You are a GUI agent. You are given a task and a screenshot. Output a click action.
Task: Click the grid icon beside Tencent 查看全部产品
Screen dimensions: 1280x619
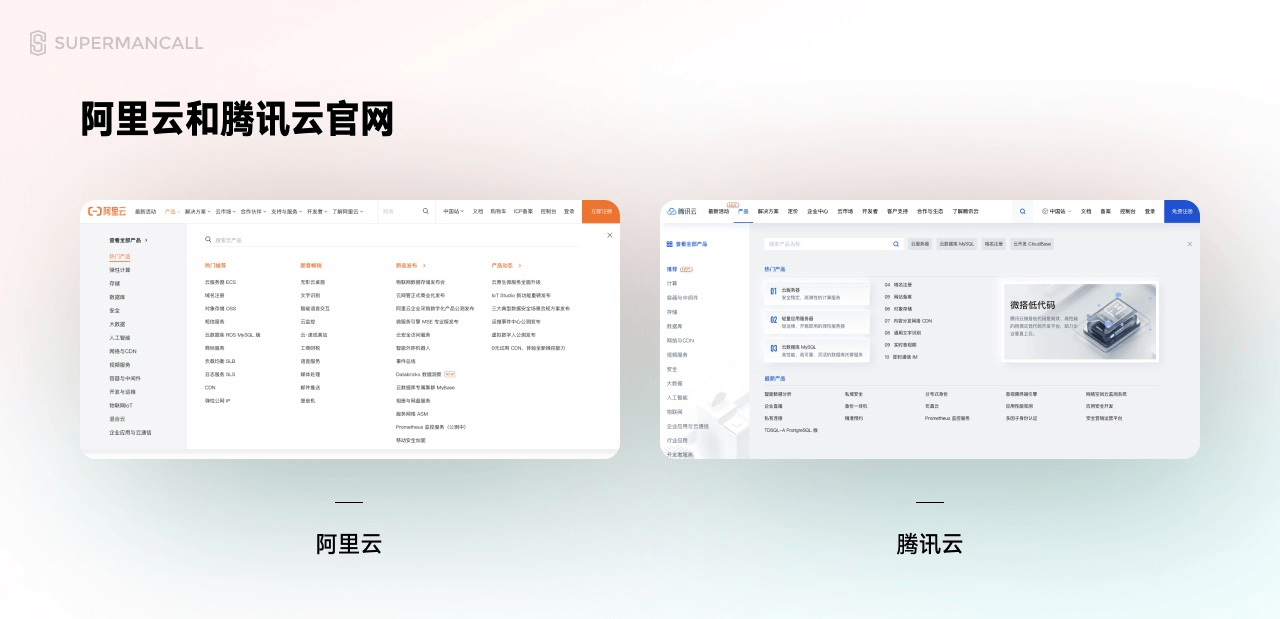[669, 244]
